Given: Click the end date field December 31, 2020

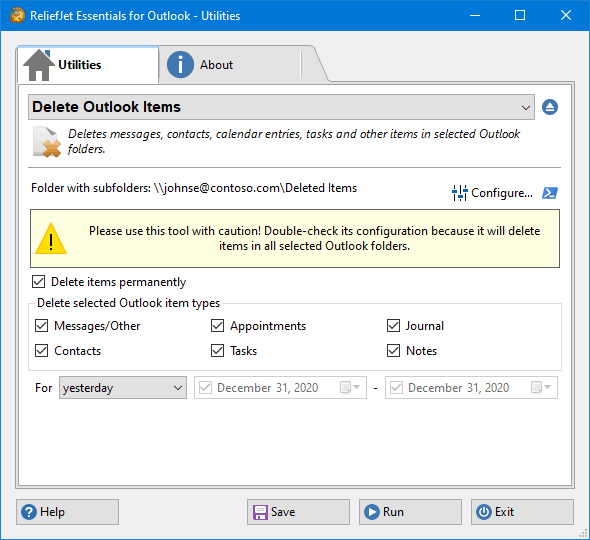Looking at the screenshot, I should click(x=471, y=388).
